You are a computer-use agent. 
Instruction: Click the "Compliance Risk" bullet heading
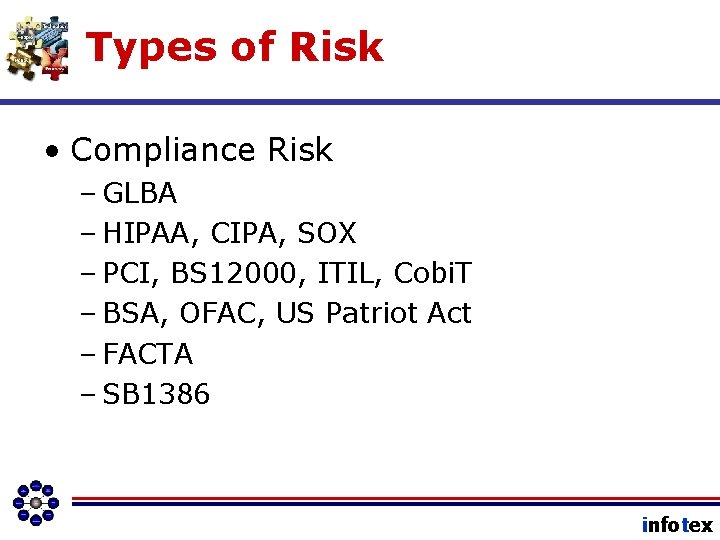[201, 150]
